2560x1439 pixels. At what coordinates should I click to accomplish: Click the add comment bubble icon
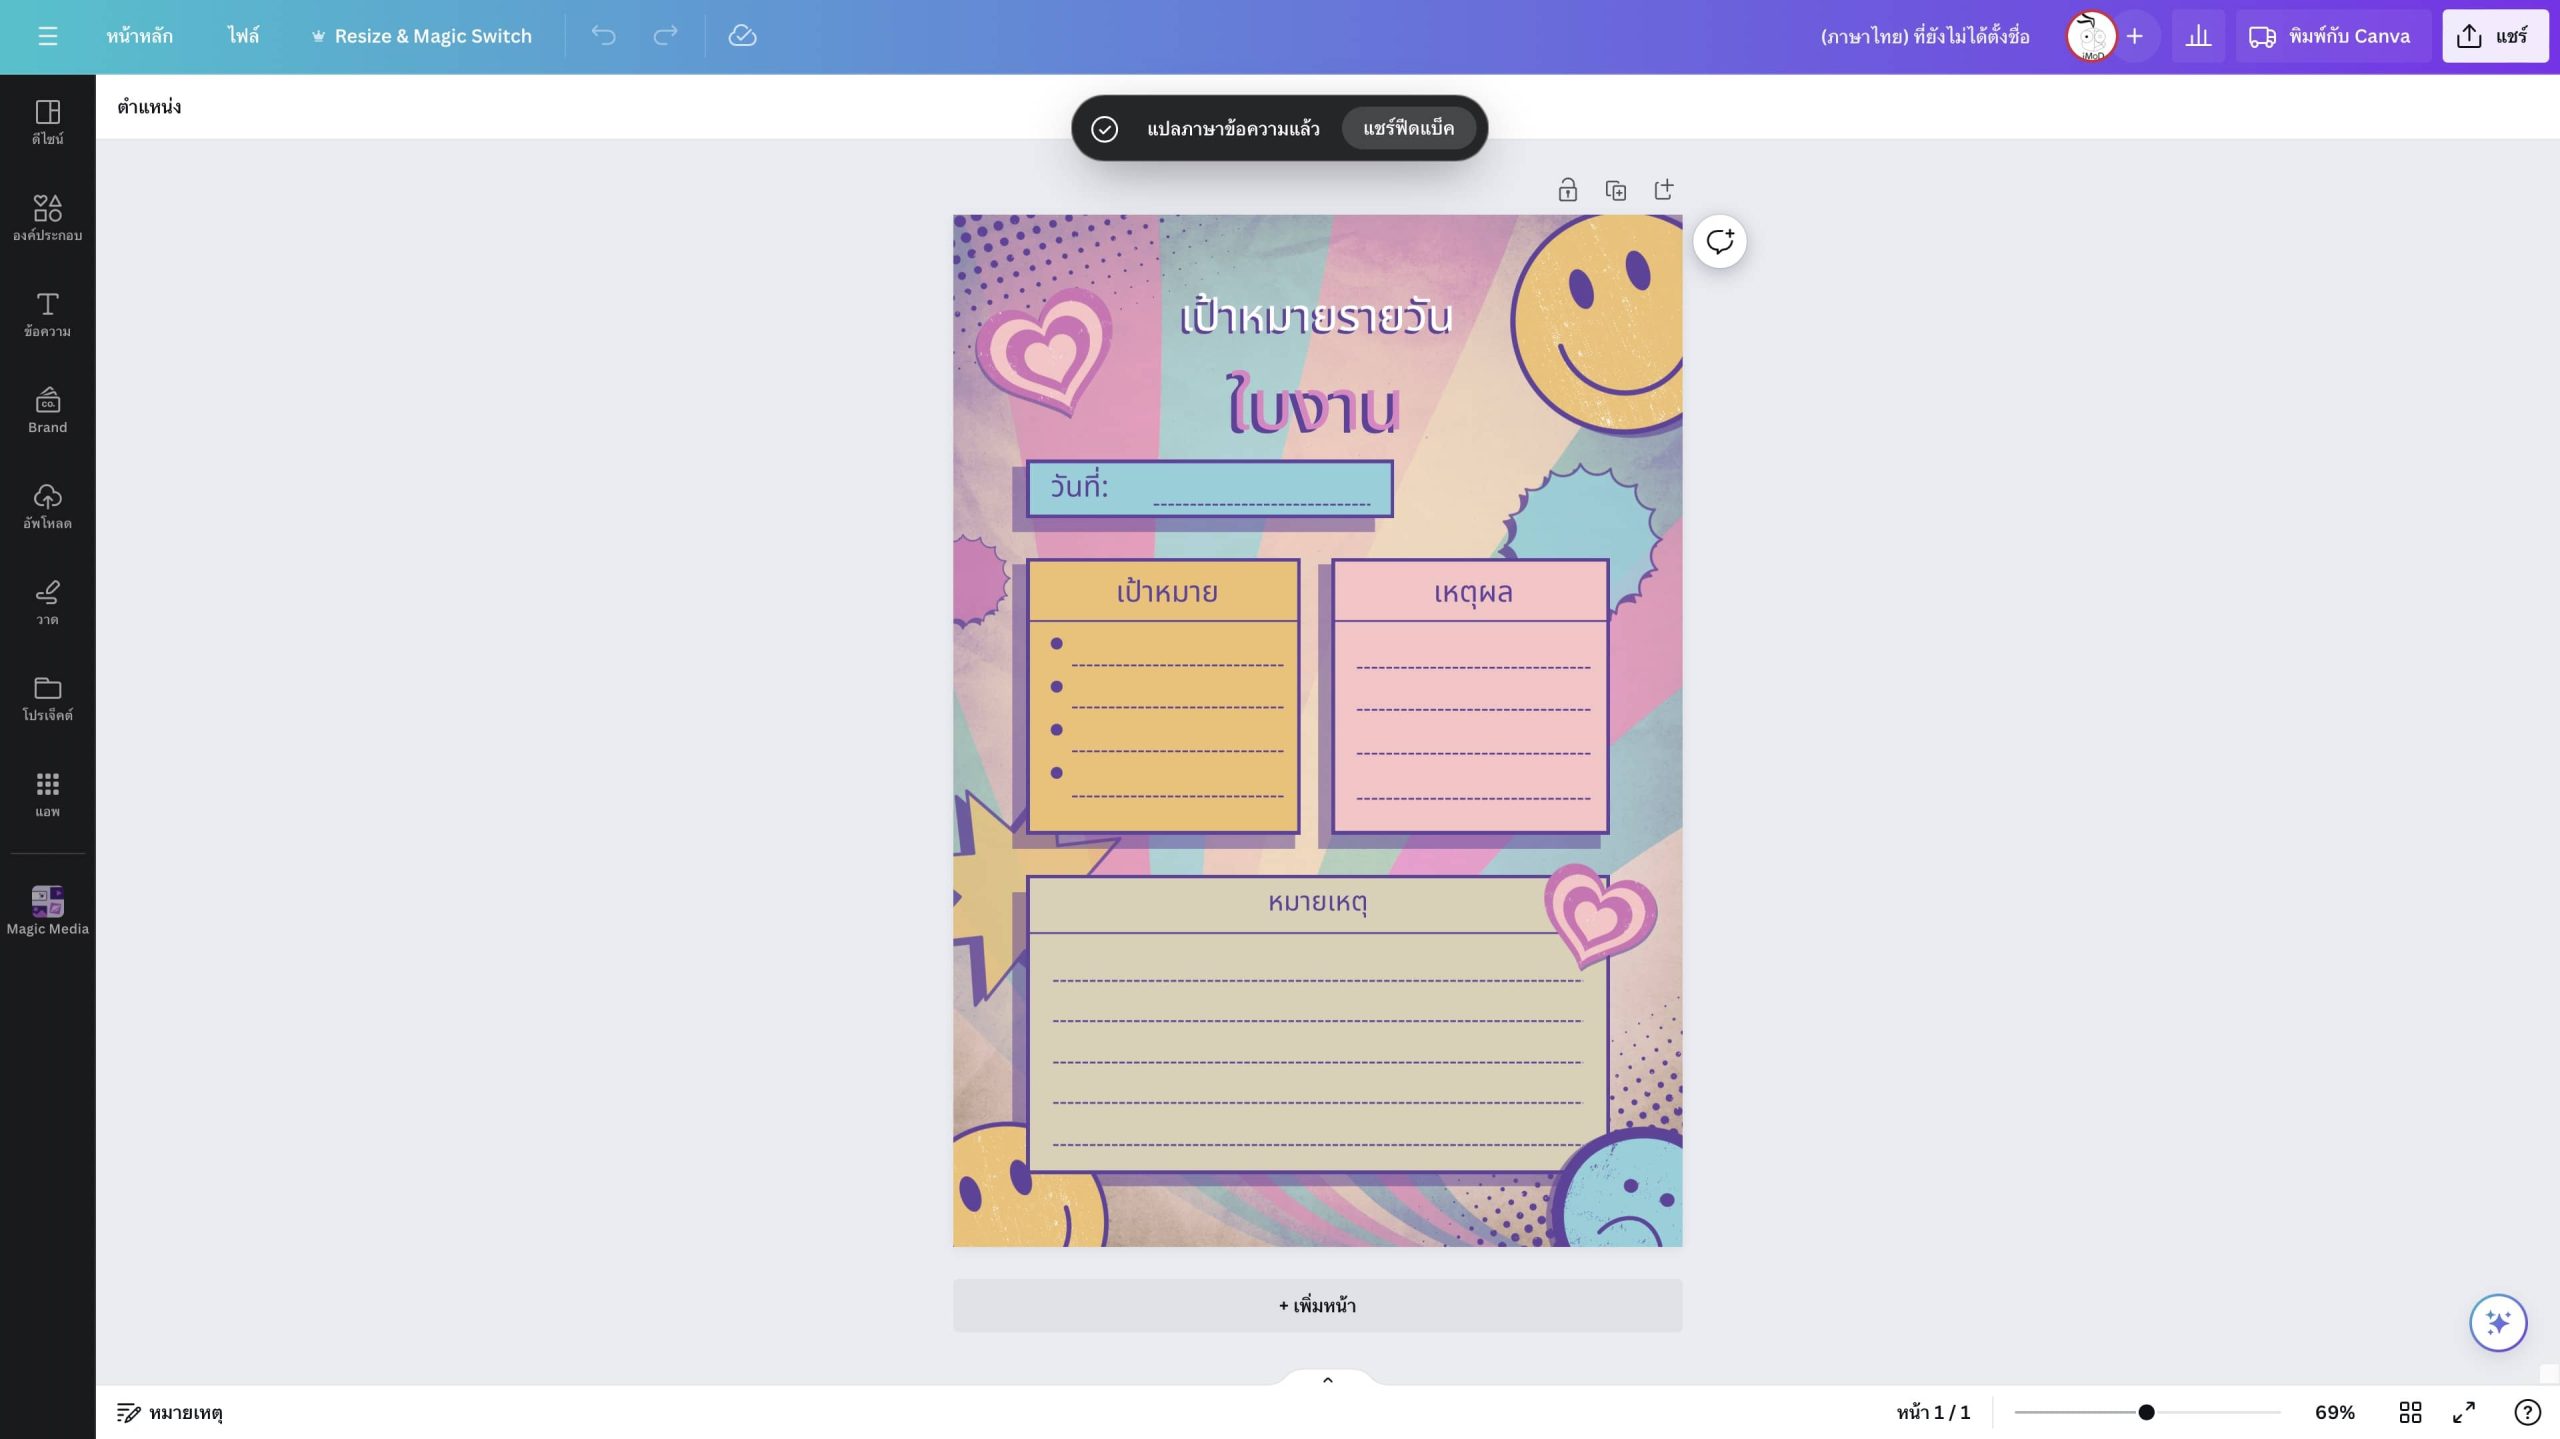coord(1719,241)
